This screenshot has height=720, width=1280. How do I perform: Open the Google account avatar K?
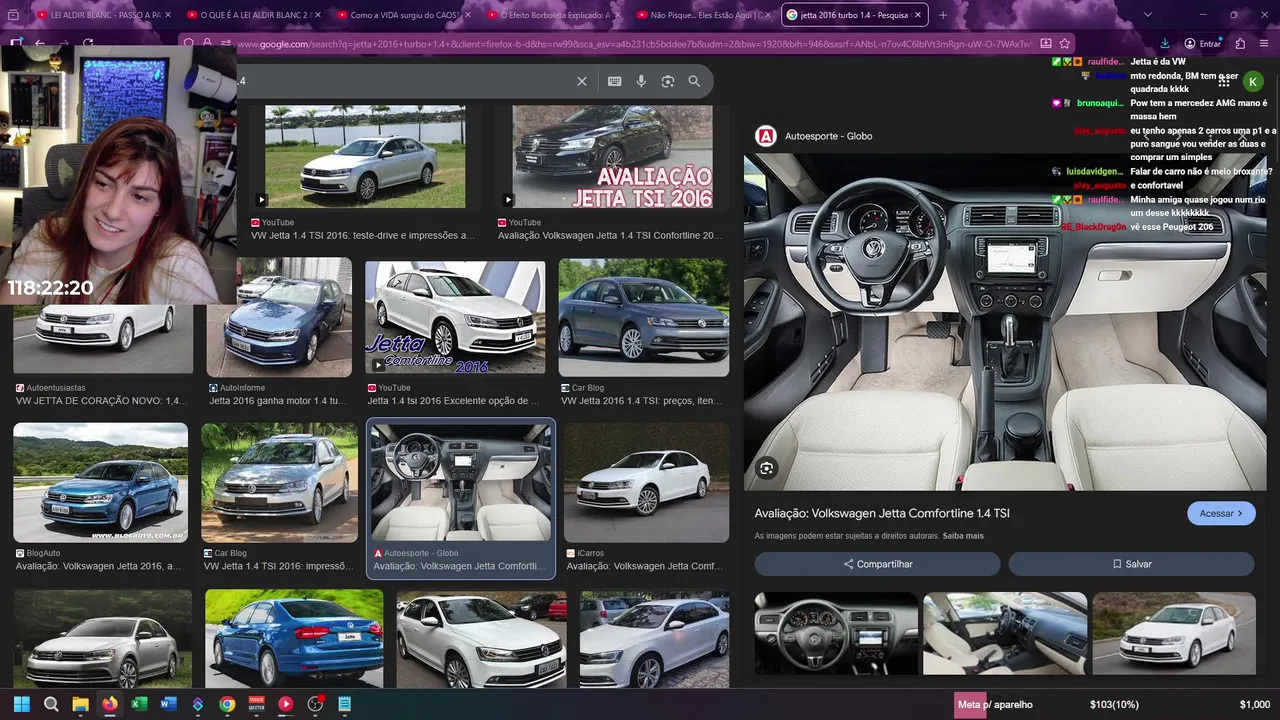click(1253, 81)
